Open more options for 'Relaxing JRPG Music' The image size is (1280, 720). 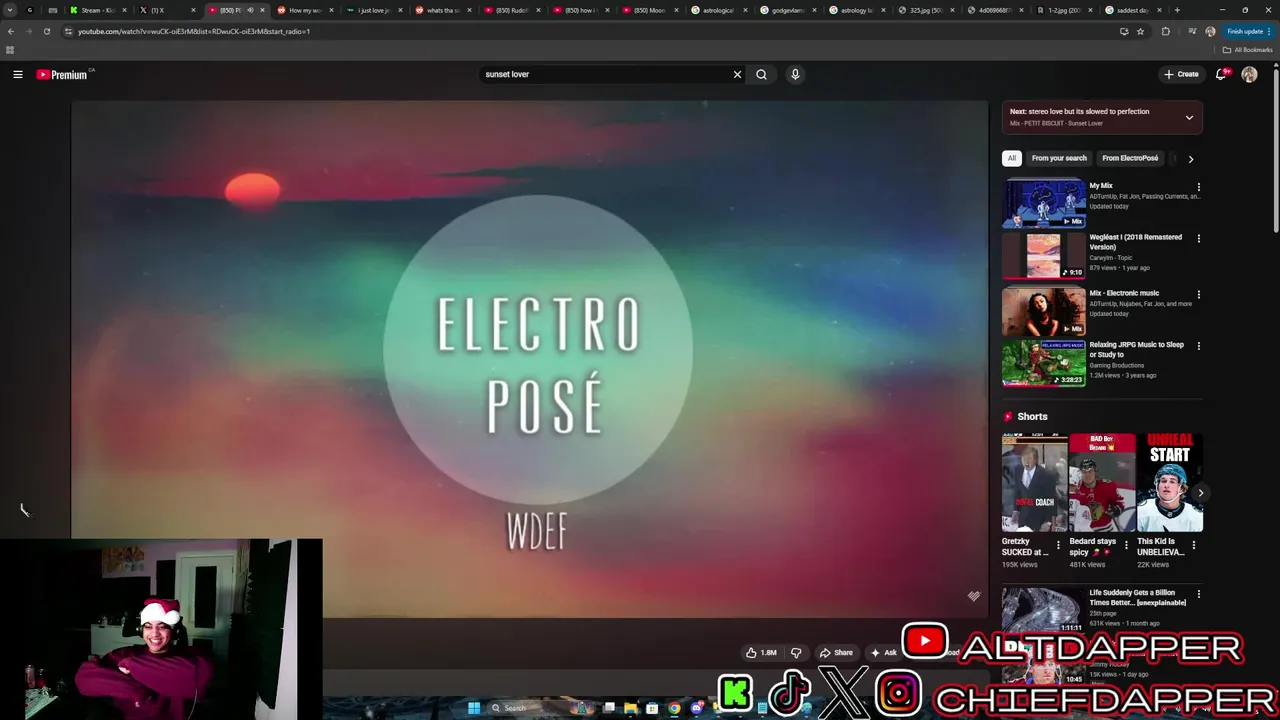tap(1198, 346)
